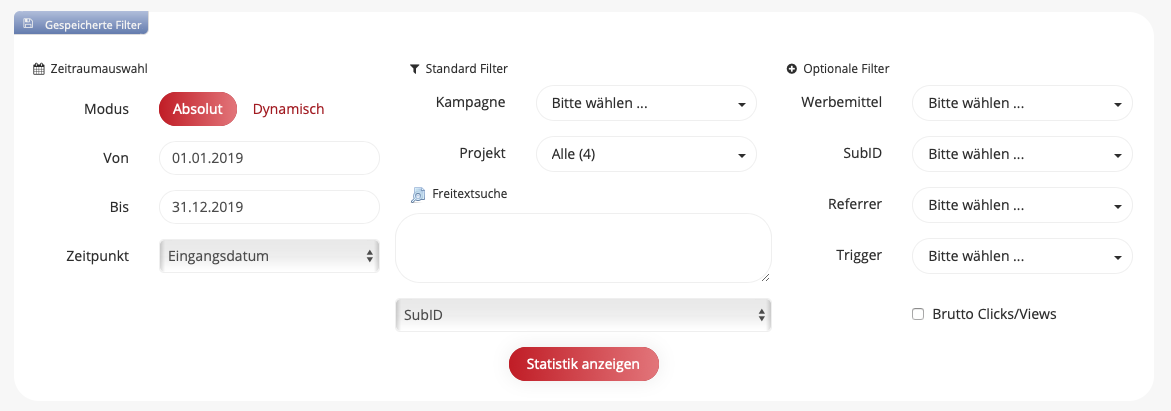Open the Zeitpunkt select showing Eingangsdatum
The height and width of the screenshot is (411, 1171).
click(x=269, y=256)
